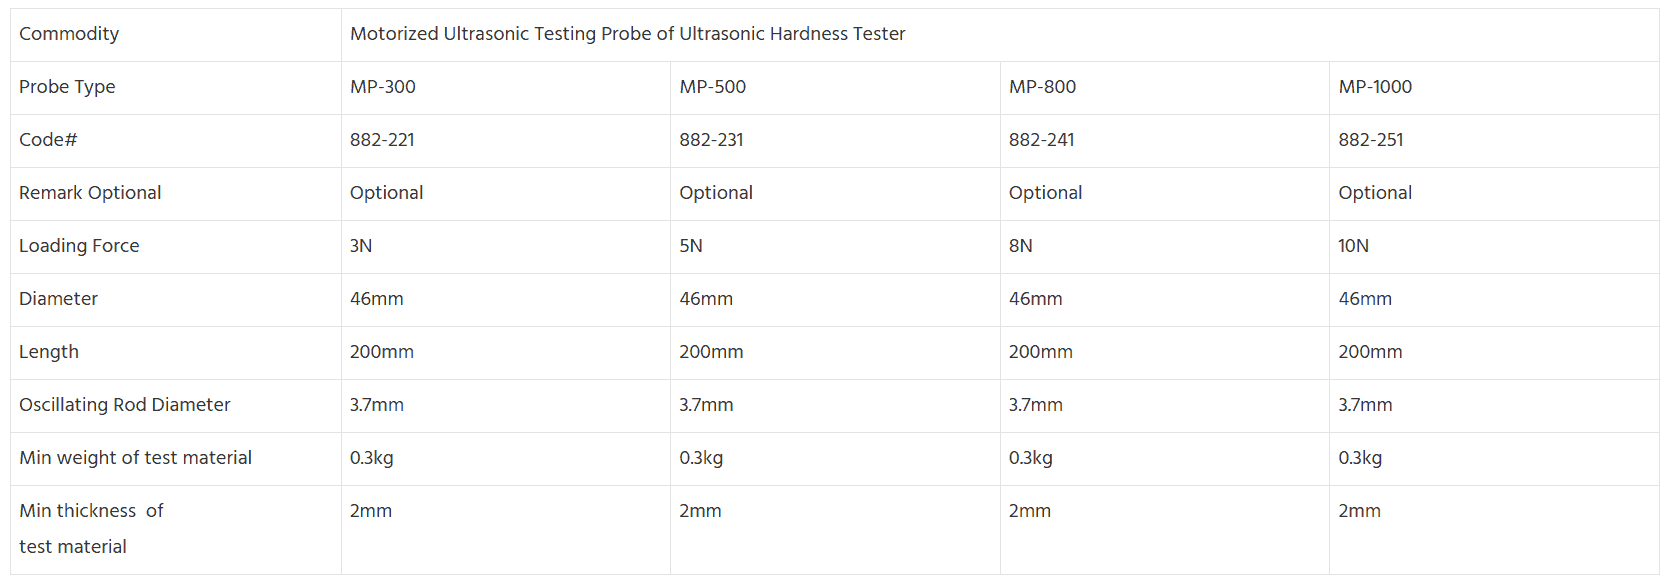
Task: Select the Min weight of test material label
Action: [x=135, y=458]
